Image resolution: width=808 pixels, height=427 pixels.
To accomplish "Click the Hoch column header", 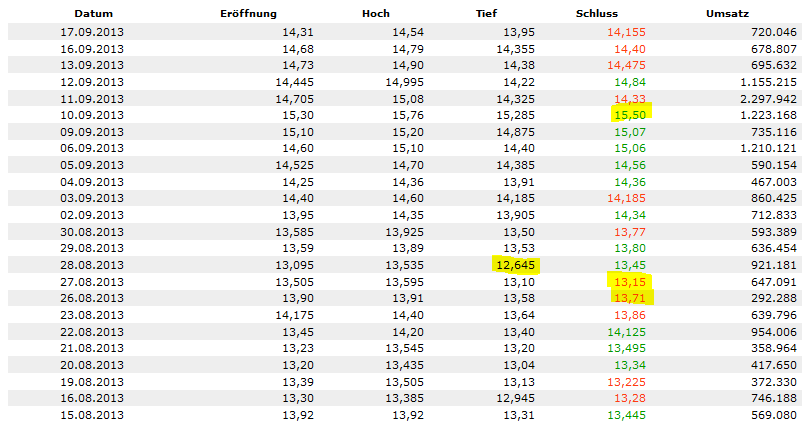I will (x=376, y=14).
